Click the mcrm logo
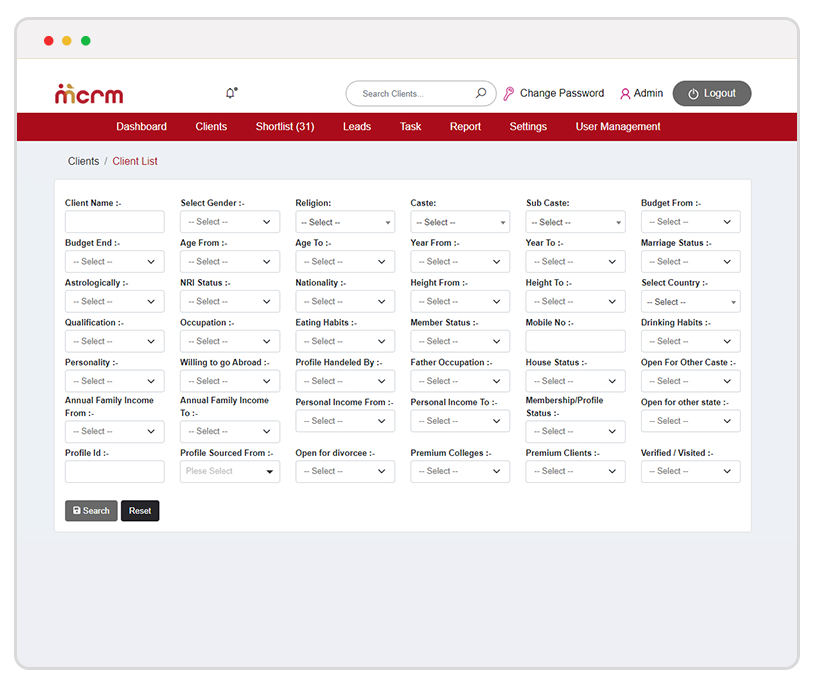The image size is (820, 680). click(x=89, y=94)
